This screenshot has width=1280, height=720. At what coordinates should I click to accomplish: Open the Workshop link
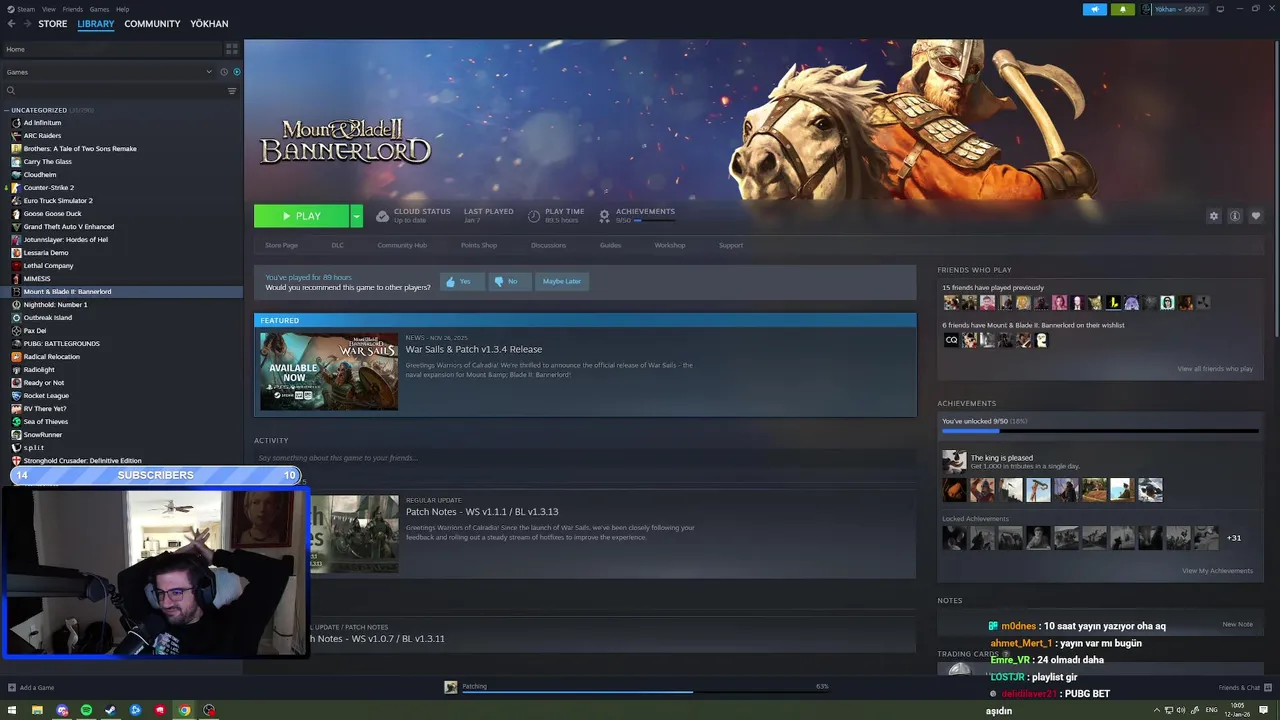[x=670, y=245]
